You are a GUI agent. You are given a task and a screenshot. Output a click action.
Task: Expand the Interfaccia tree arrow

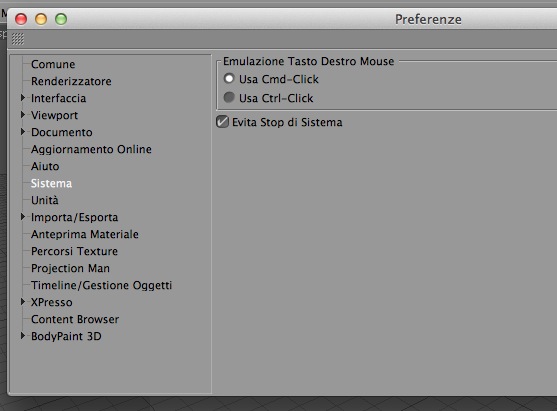[23, 98]
